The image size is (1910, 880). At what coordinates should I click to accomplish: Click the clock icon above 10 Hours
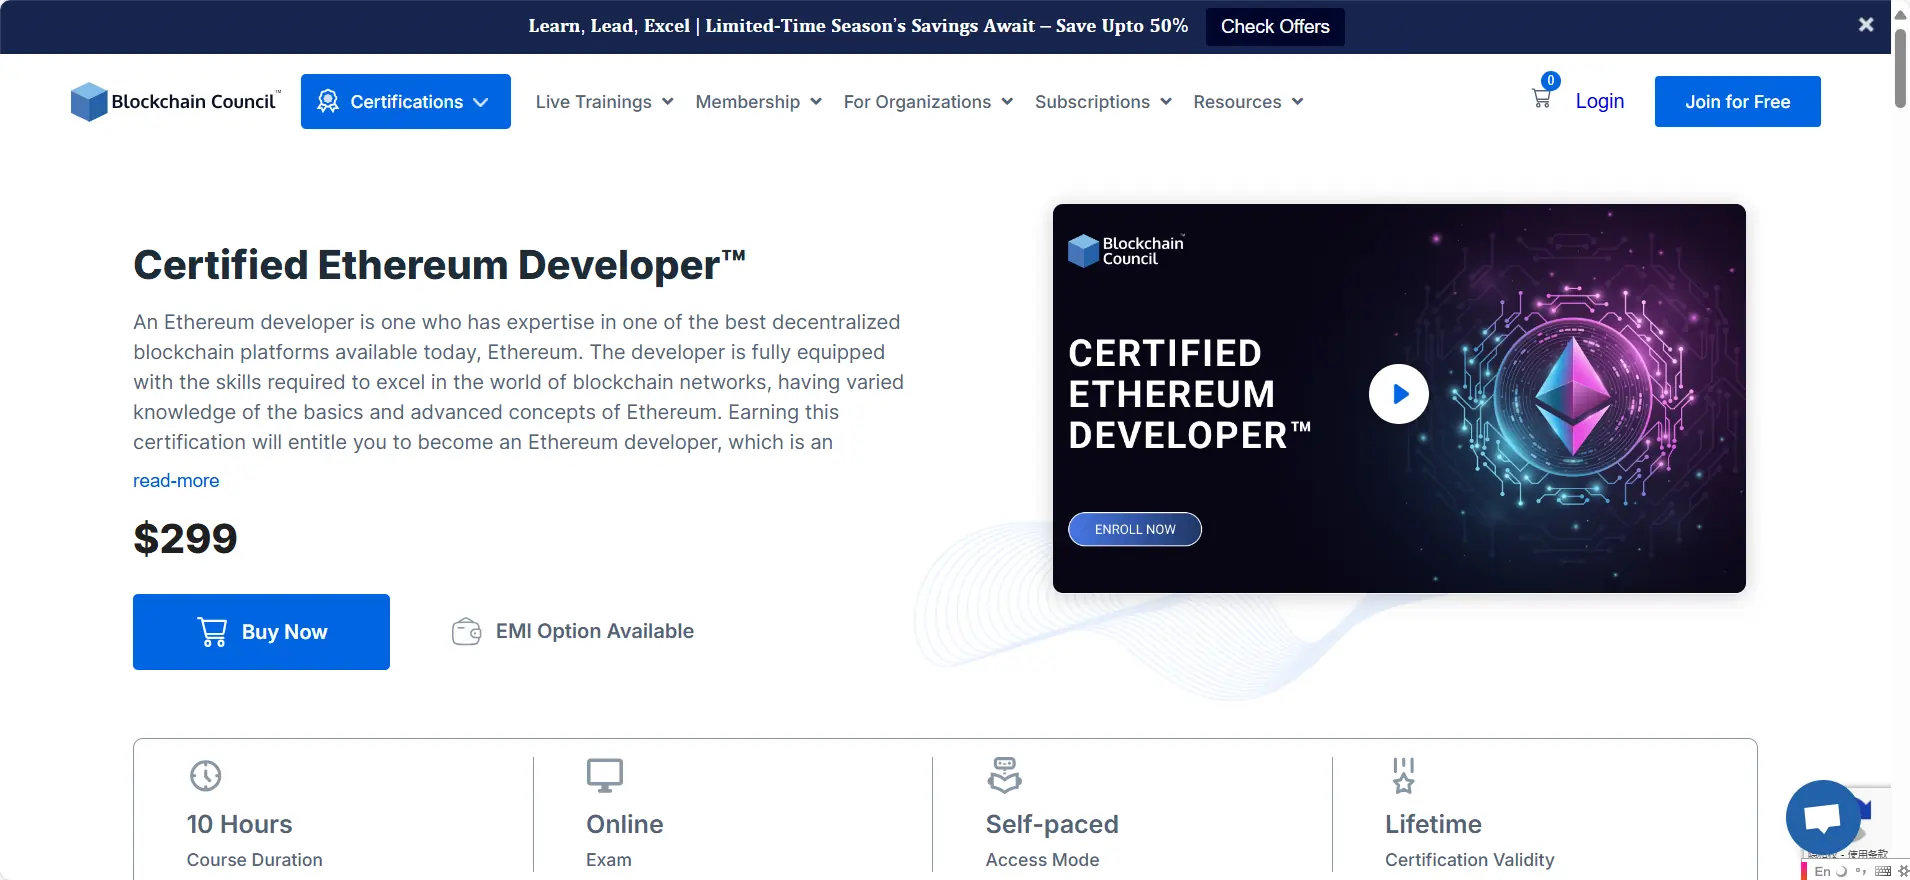click(x=206, y=776)
